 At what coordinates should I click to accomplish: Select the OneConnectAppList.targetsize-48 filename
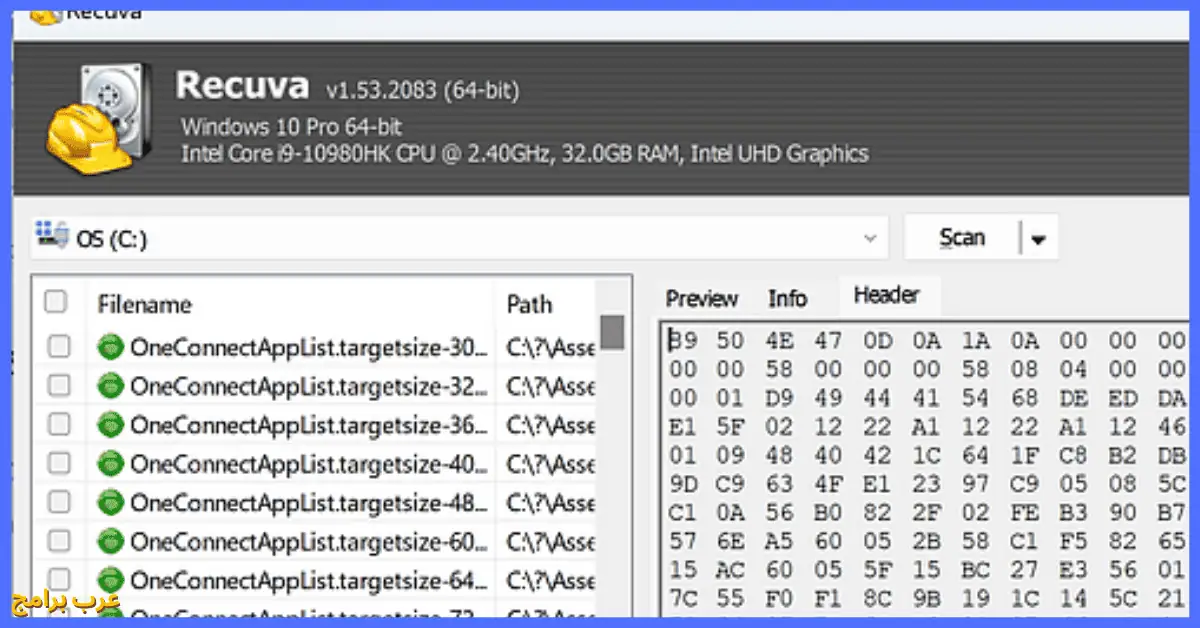[x=310, y=504]
